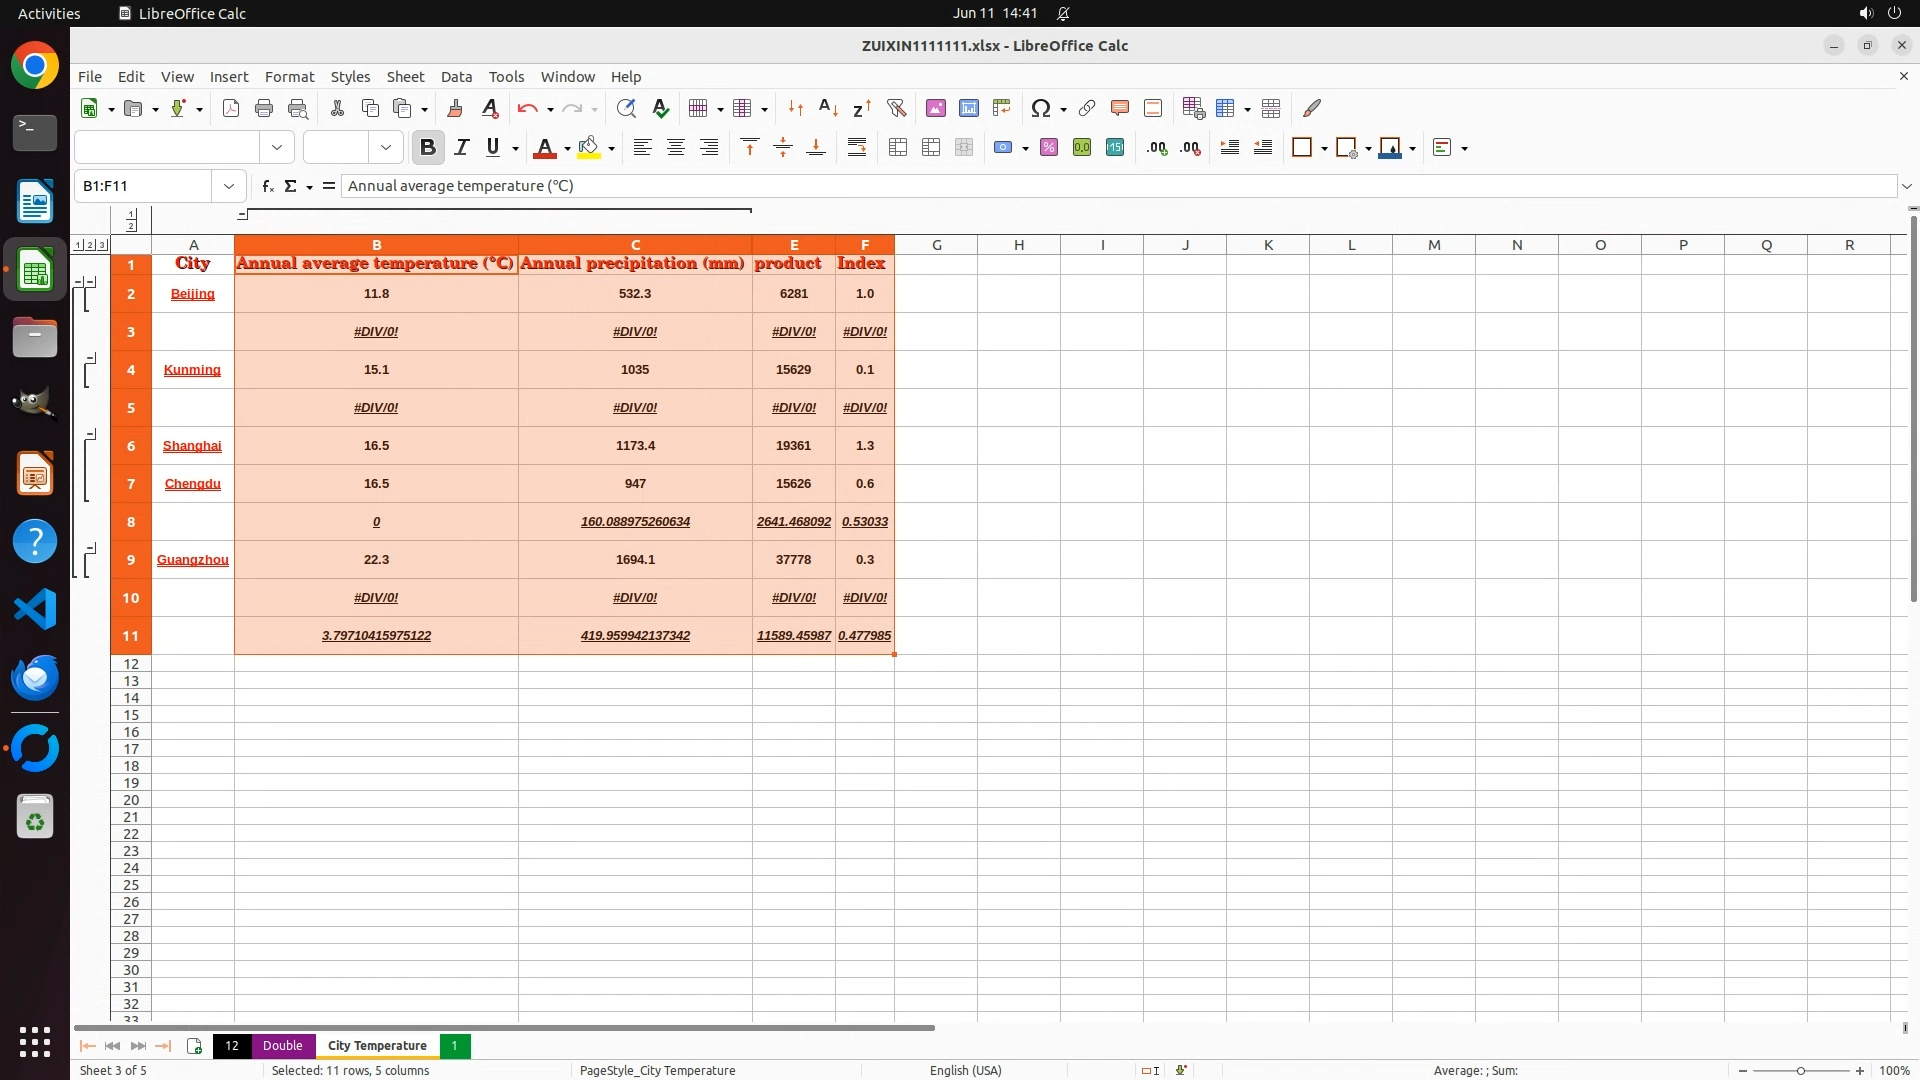
Task: Open the Insert Special Character icon
Action: click(x=1041, y=108)
